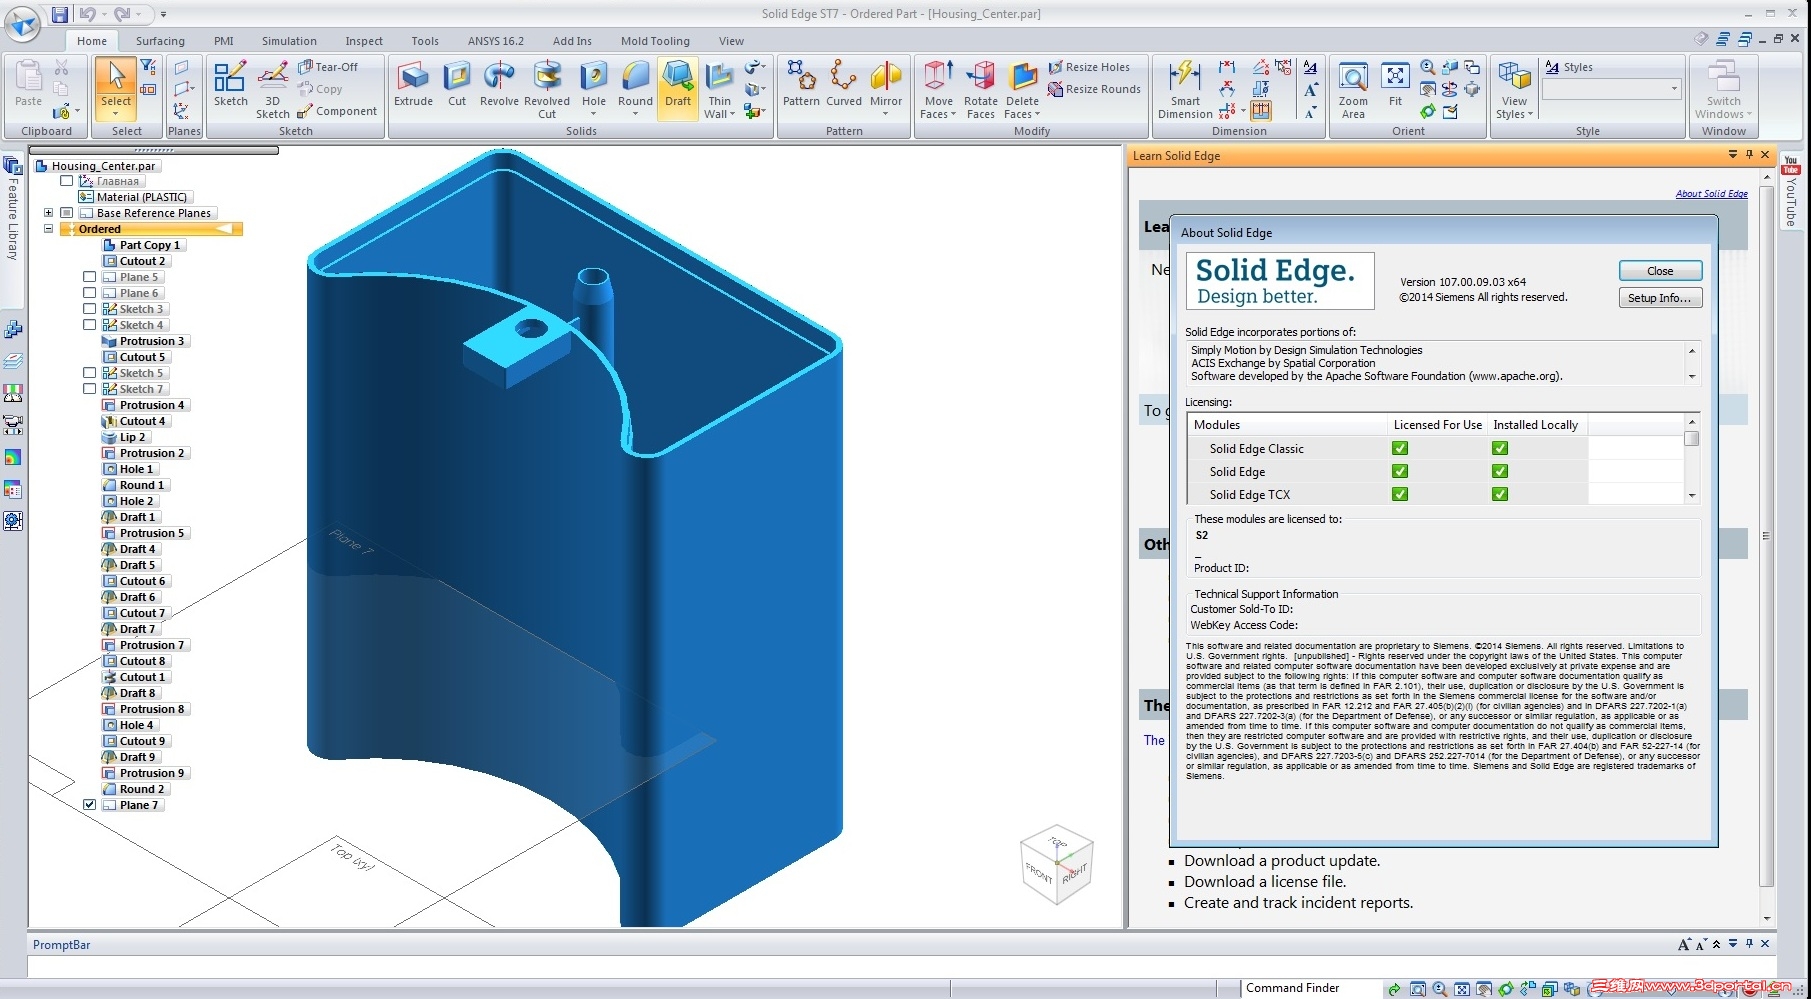
Task: Open the Styles dropdown combo box
Action: coord(1611,89)
